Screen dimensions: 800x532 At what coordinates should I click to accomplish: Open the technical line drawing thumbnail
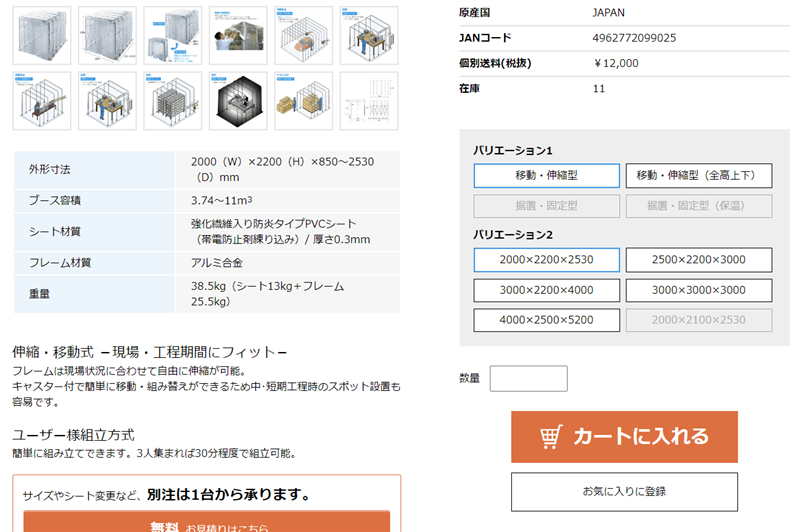[x=369, y=99]
